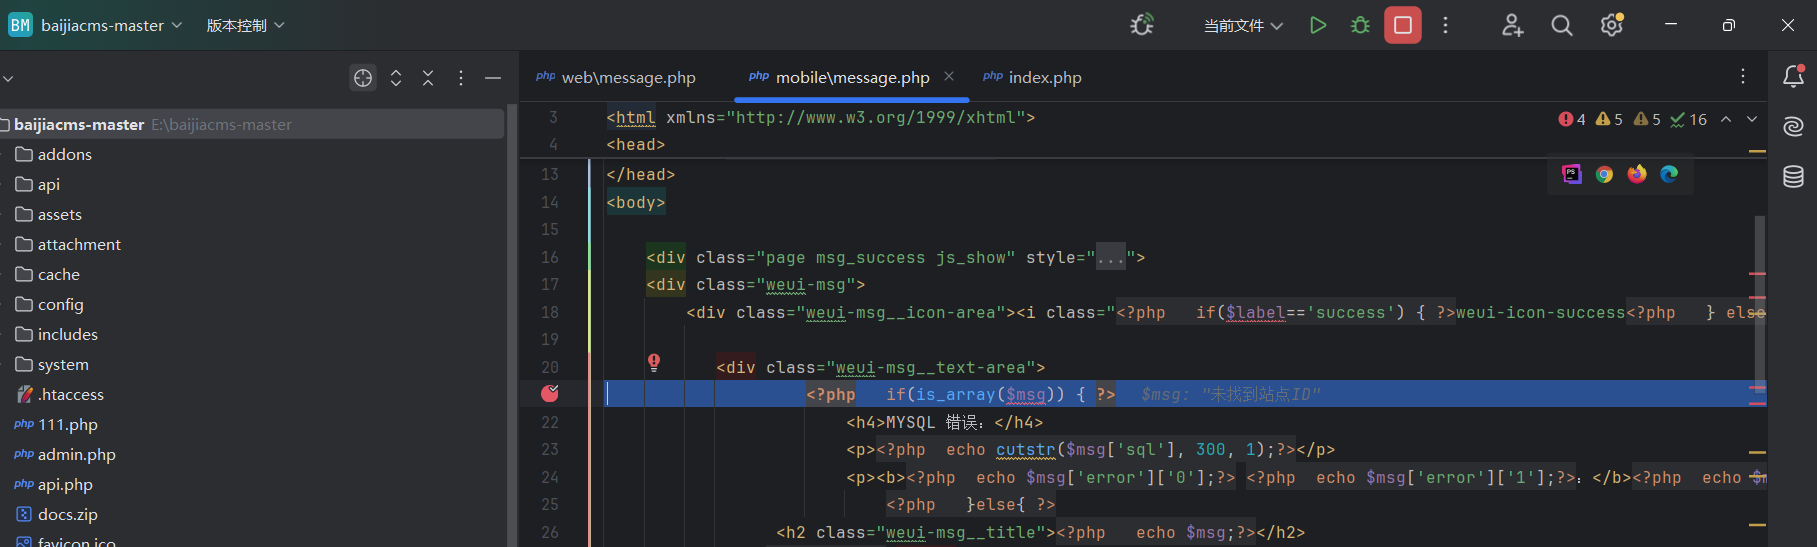The height and width of the screenshot is (547, 1817).
Task: Open Notifications bell in right sidebar
Action: click(x=1793, y=76)
